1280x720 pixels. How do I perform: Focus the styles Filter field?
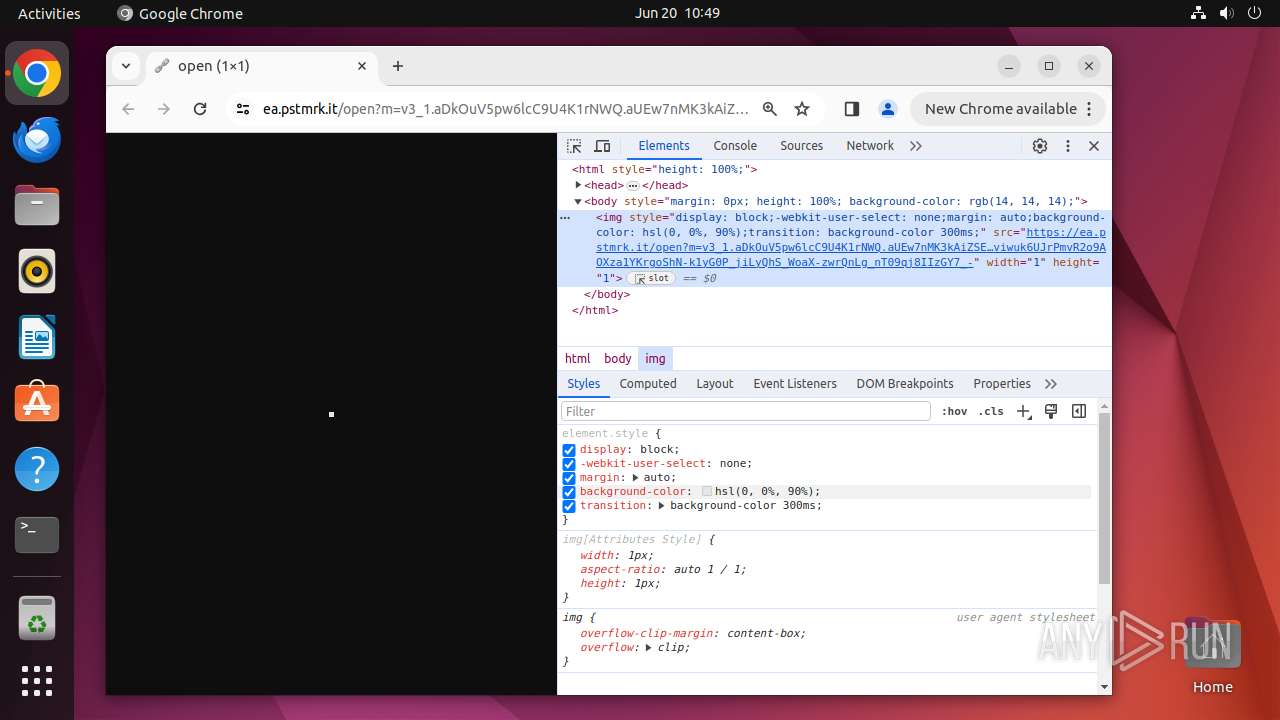point(746,411)
